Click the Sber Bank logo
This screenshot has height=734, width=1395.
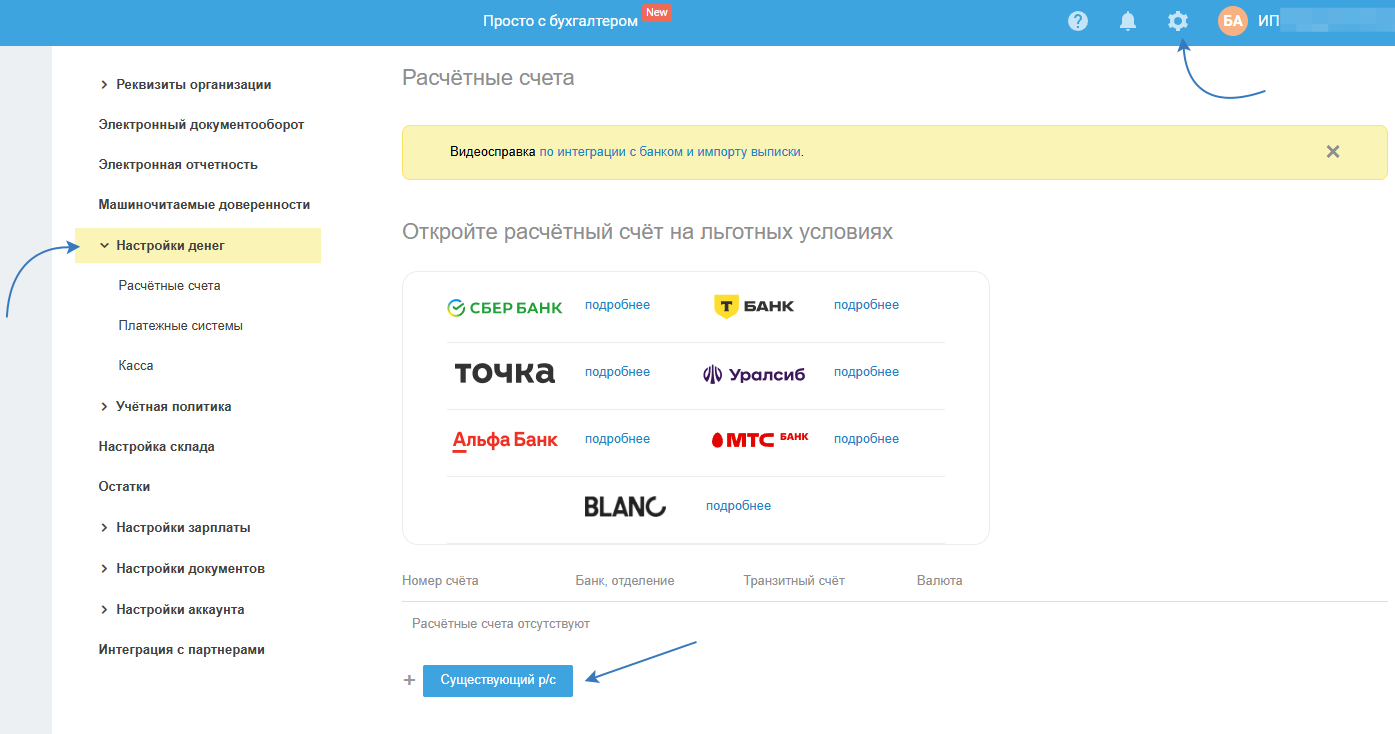504,307
